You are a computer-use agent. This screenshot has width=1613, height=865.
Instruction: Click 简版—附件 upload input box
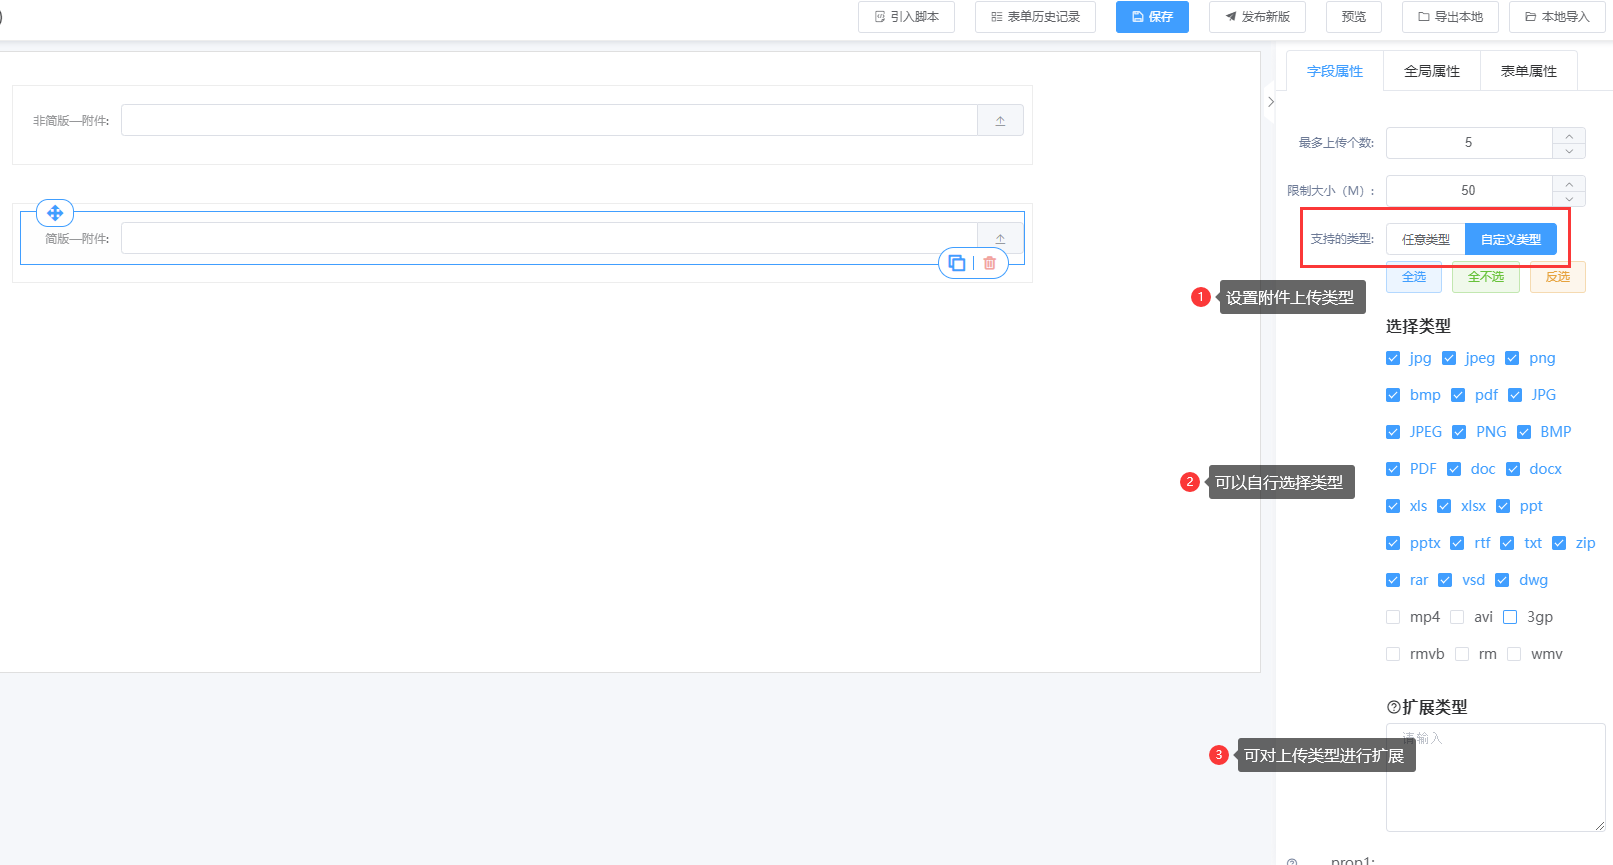[549, 238]
